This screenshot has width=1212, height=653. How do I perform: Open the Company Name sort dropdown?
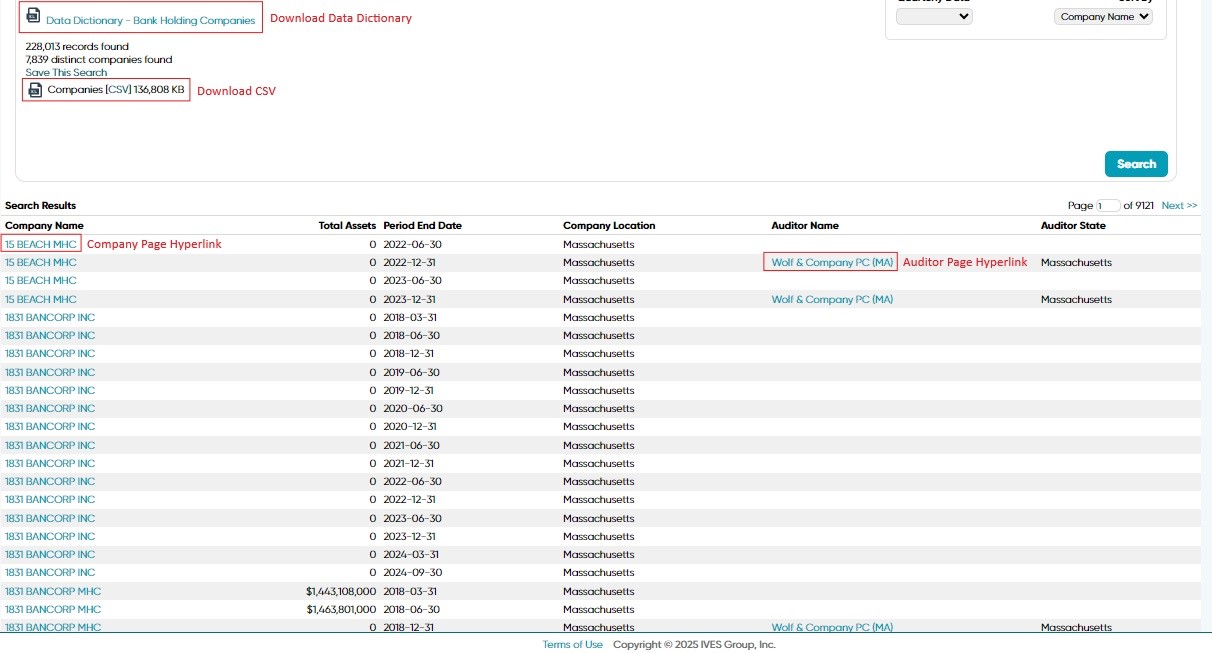tap(1103, 17)
